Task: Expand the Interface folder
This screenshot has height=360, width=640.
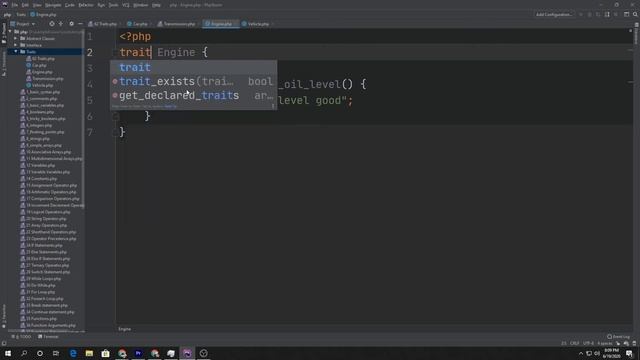Action: click(16, 45)
